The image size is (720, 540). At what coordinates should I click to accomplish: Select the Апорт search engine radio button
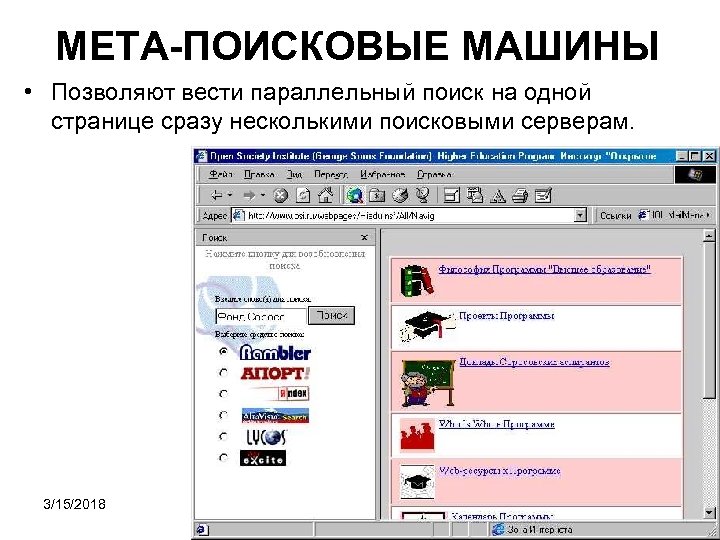click(224, 373)
